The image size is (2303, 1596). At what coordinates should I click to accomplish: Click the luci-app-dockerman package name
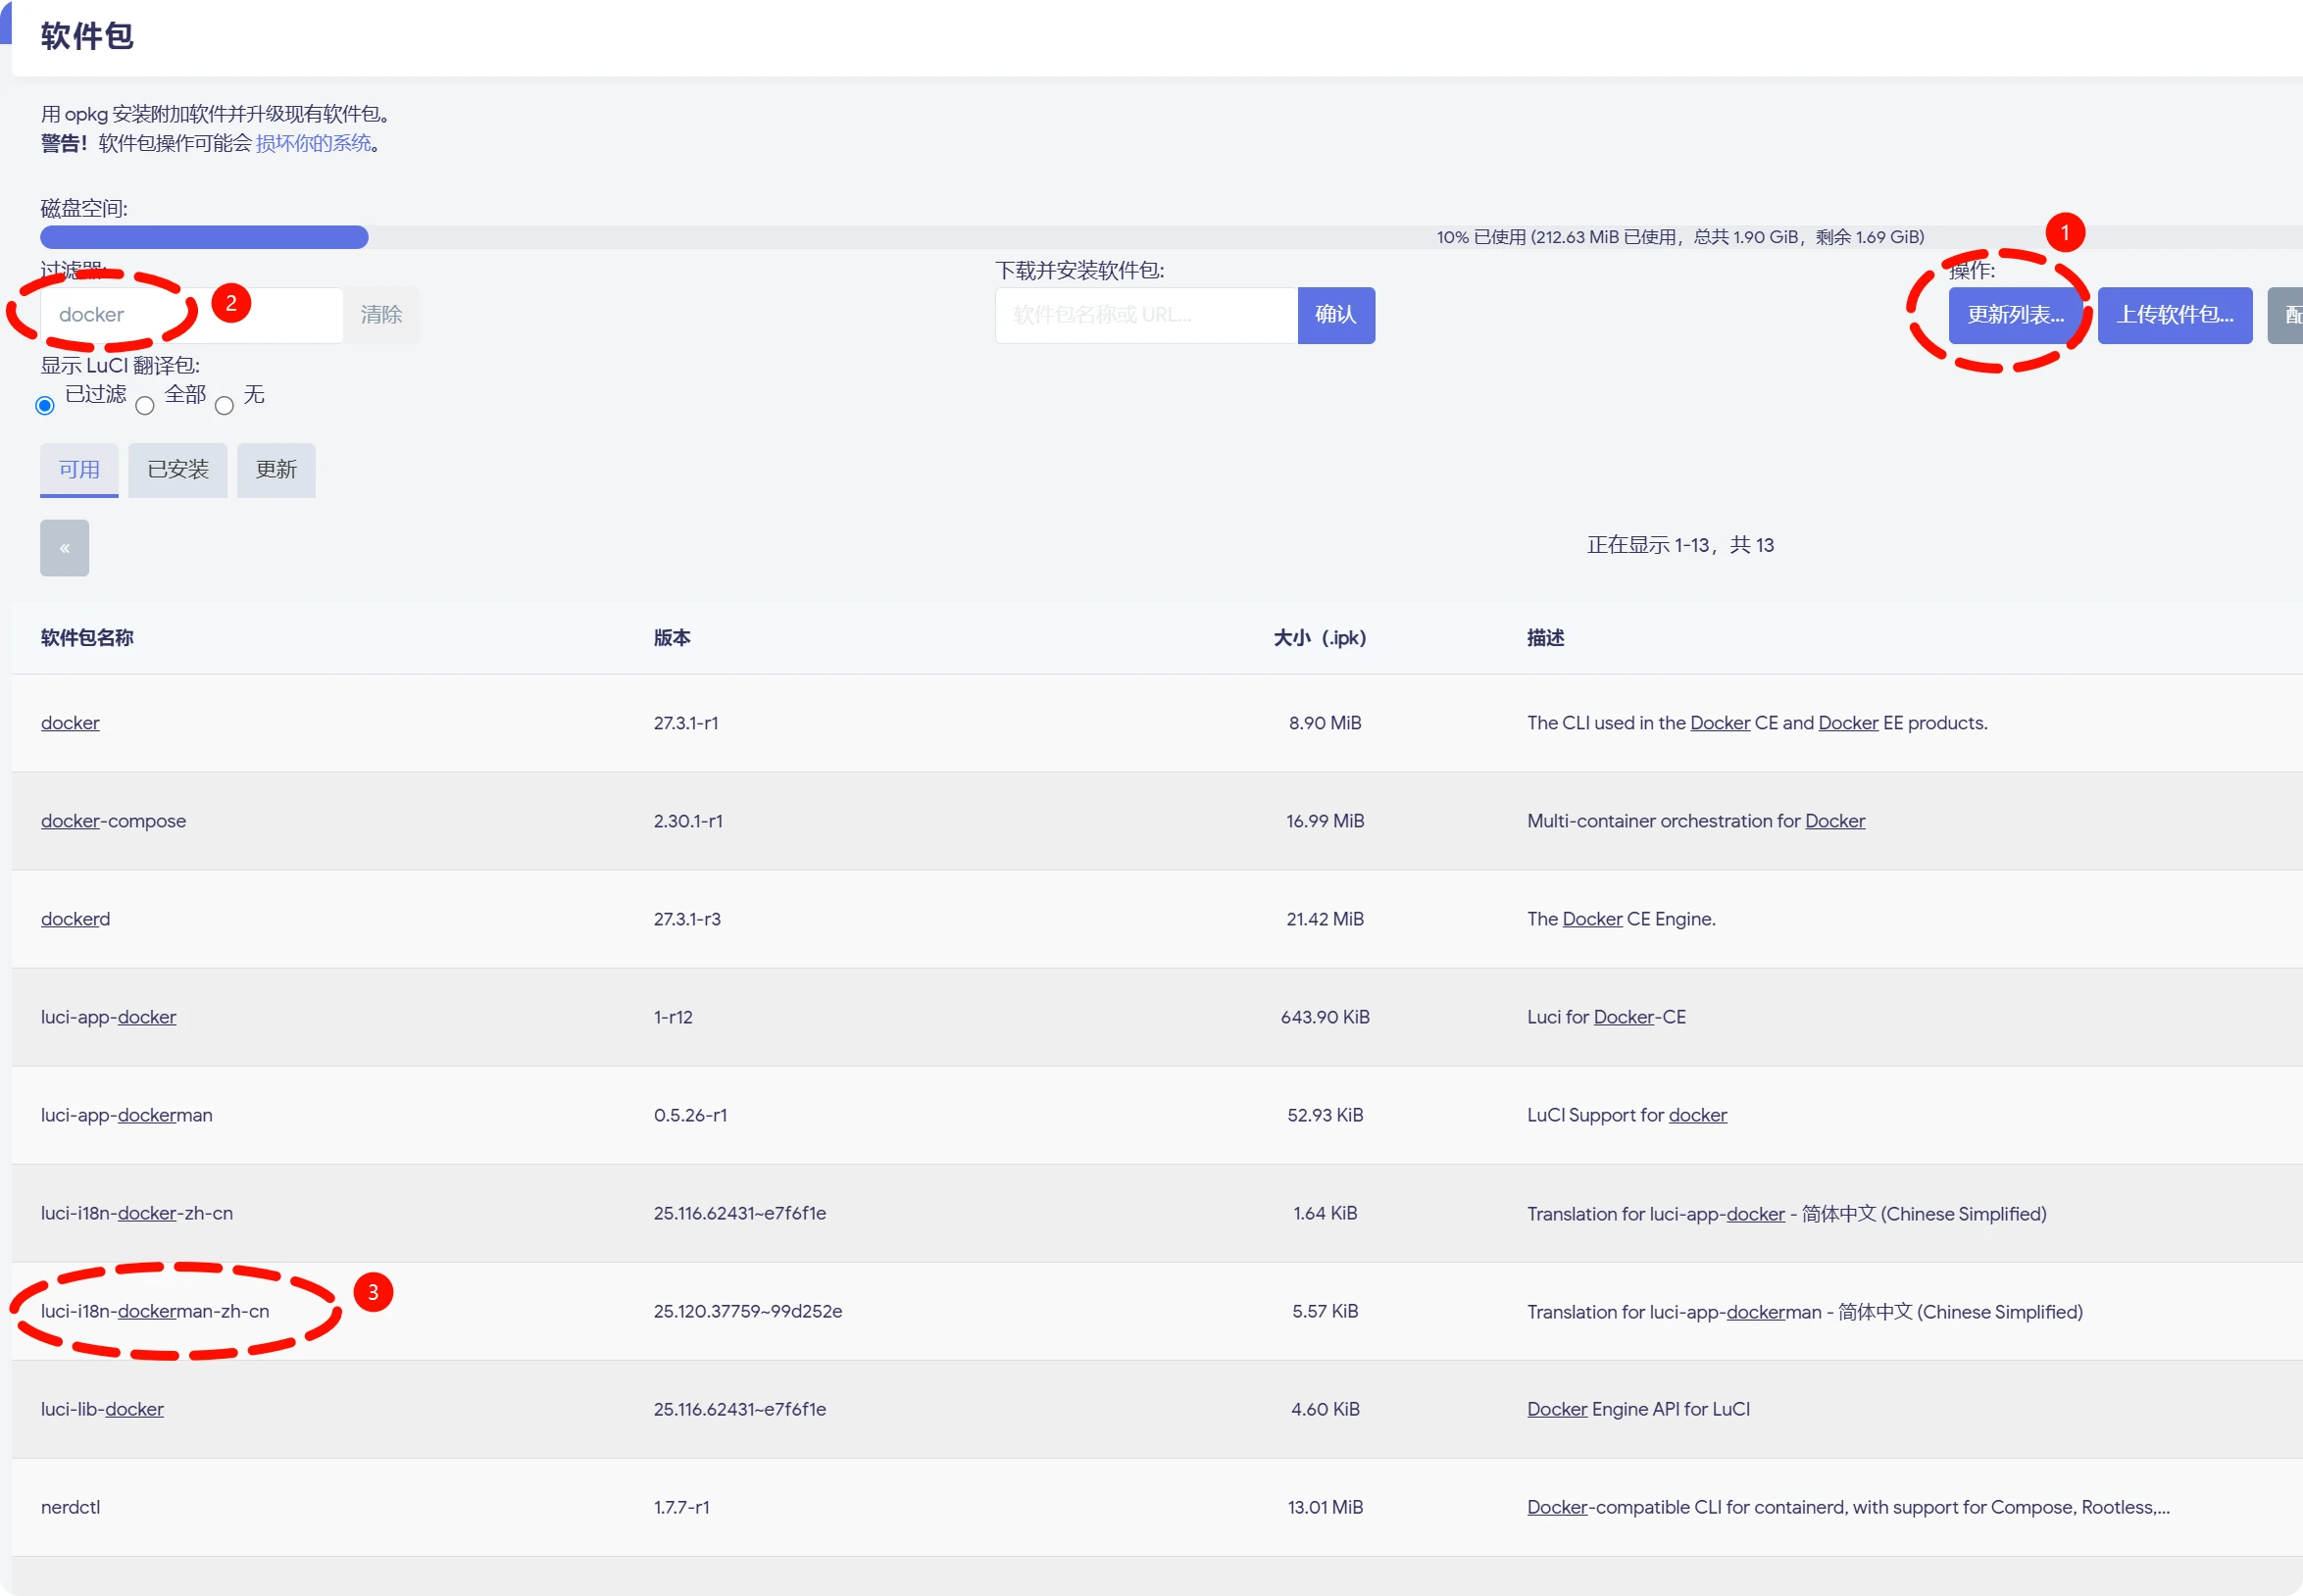126,1115
